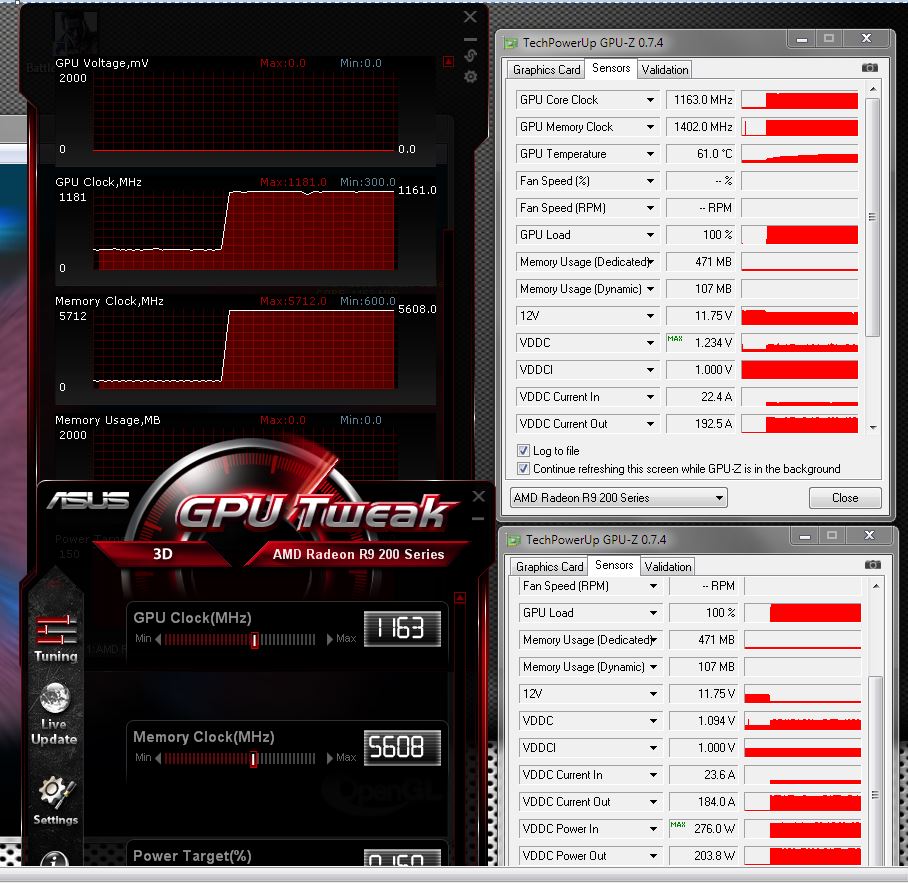
Task: Open 12V dropdown in lower GPU-Z window
Action: pos(653,694)
